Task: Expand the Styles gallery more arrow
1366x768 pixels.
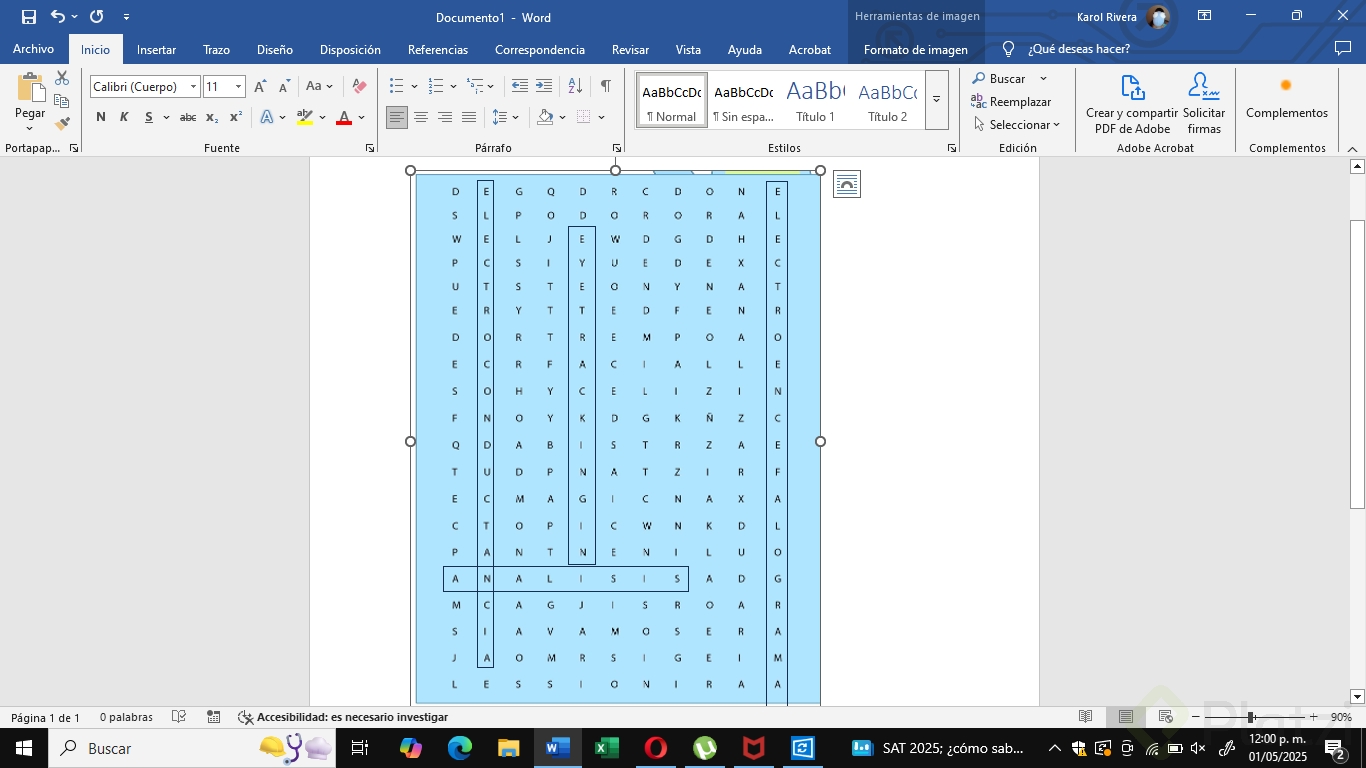Action: [x=937, y=99]
